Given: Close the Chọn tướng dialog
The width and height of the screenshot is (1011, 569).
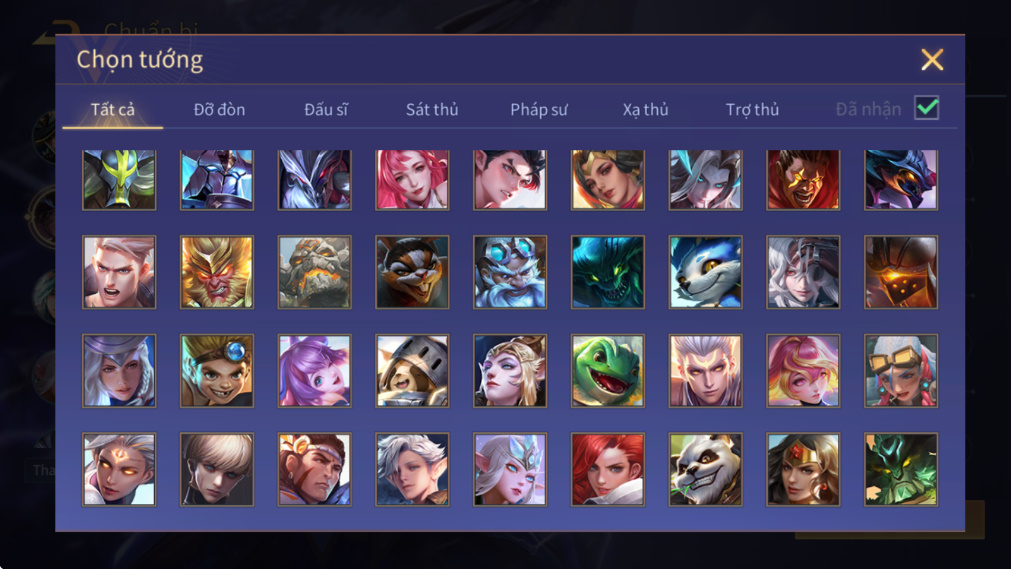Looking at the screenshot, I should [x=932, y=60].
